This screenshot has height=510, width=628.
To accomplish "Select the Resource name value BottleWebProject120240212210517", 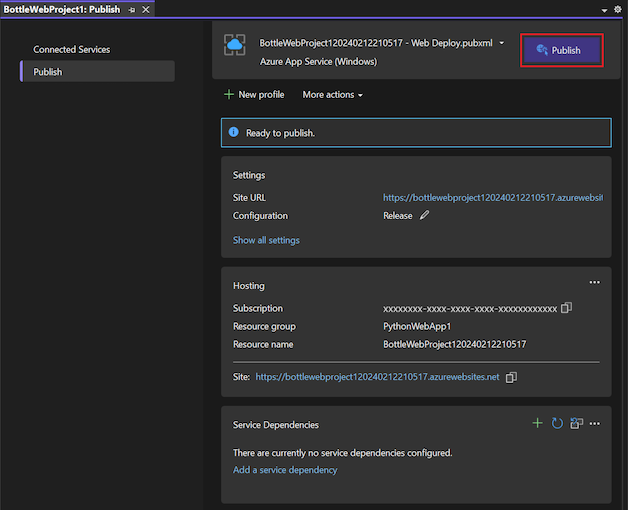I will [455, 344].
